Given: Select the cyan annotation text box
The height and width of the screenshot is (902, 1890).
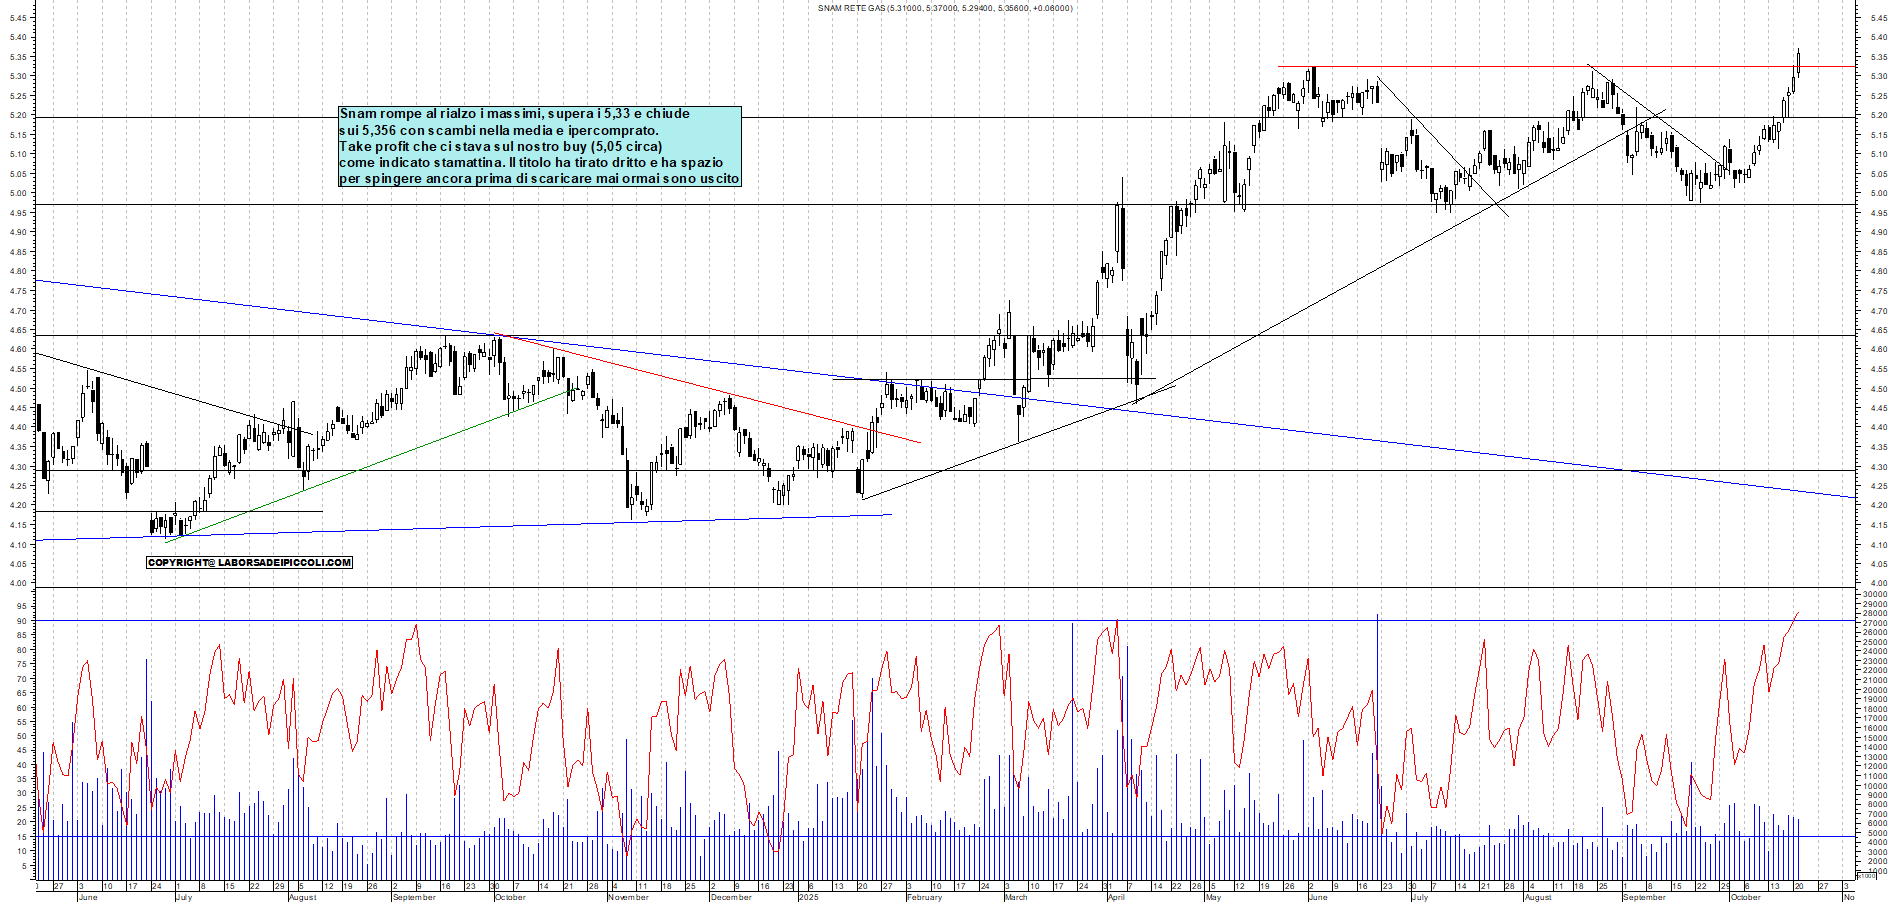Looking at the screenshot, I should coord(539,146).
